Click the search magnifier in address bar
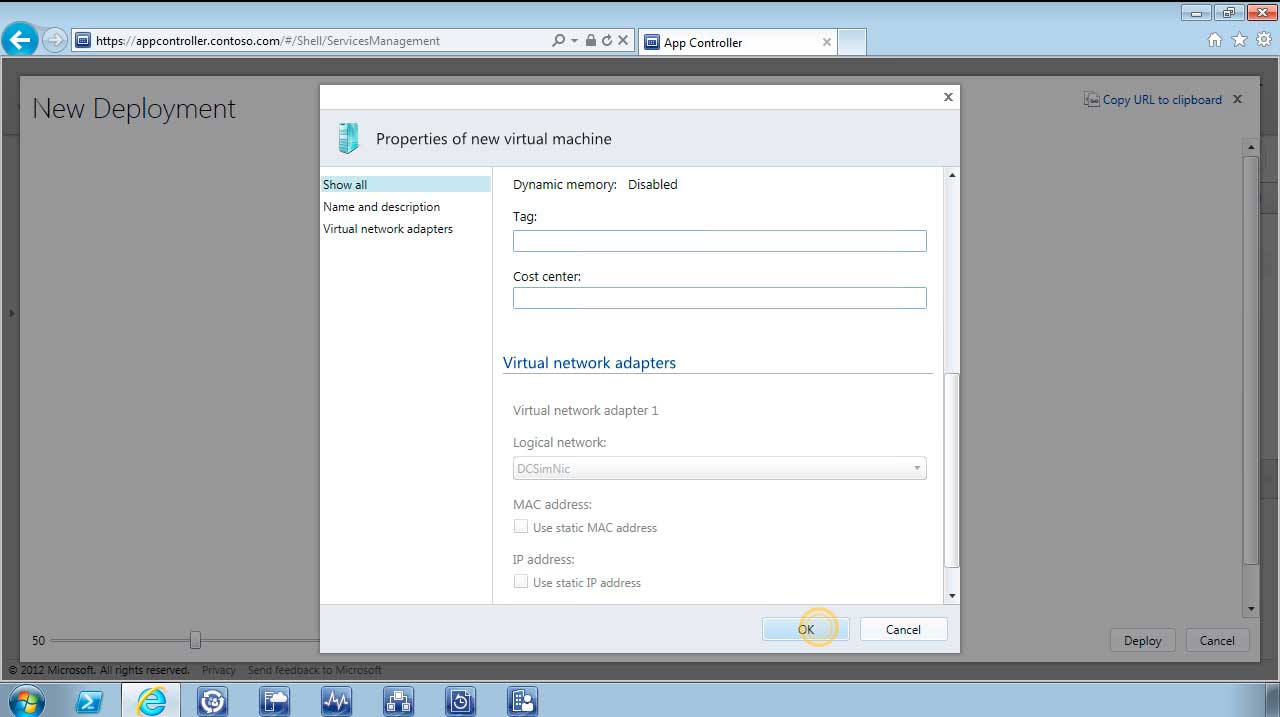Screen dimensions: 1280x717 [558, 41]
